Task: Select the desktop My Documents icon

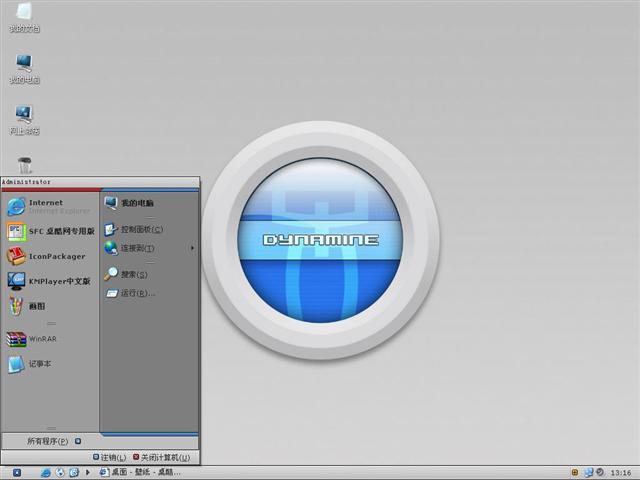Action: pyautogui.click(x=24, y=18)
